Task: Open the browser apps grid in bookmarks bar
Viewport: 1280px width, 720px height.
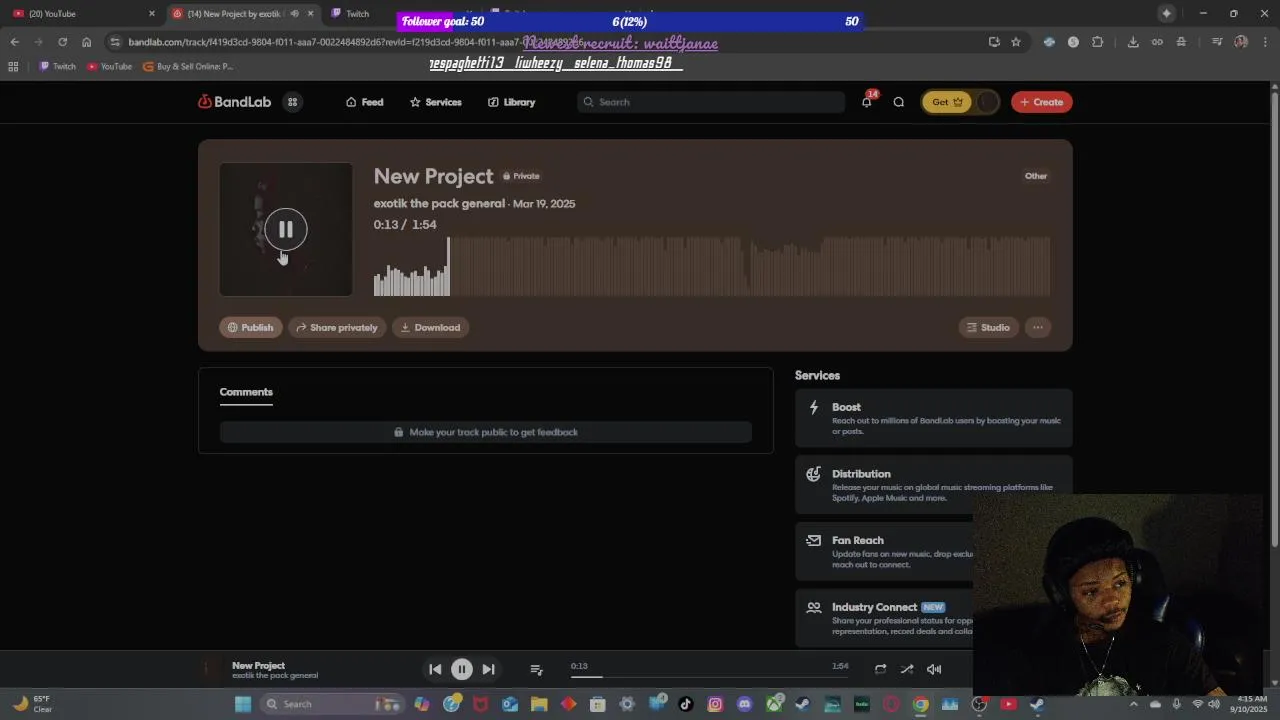Action: pyautogui.click(x=13, y=66)
